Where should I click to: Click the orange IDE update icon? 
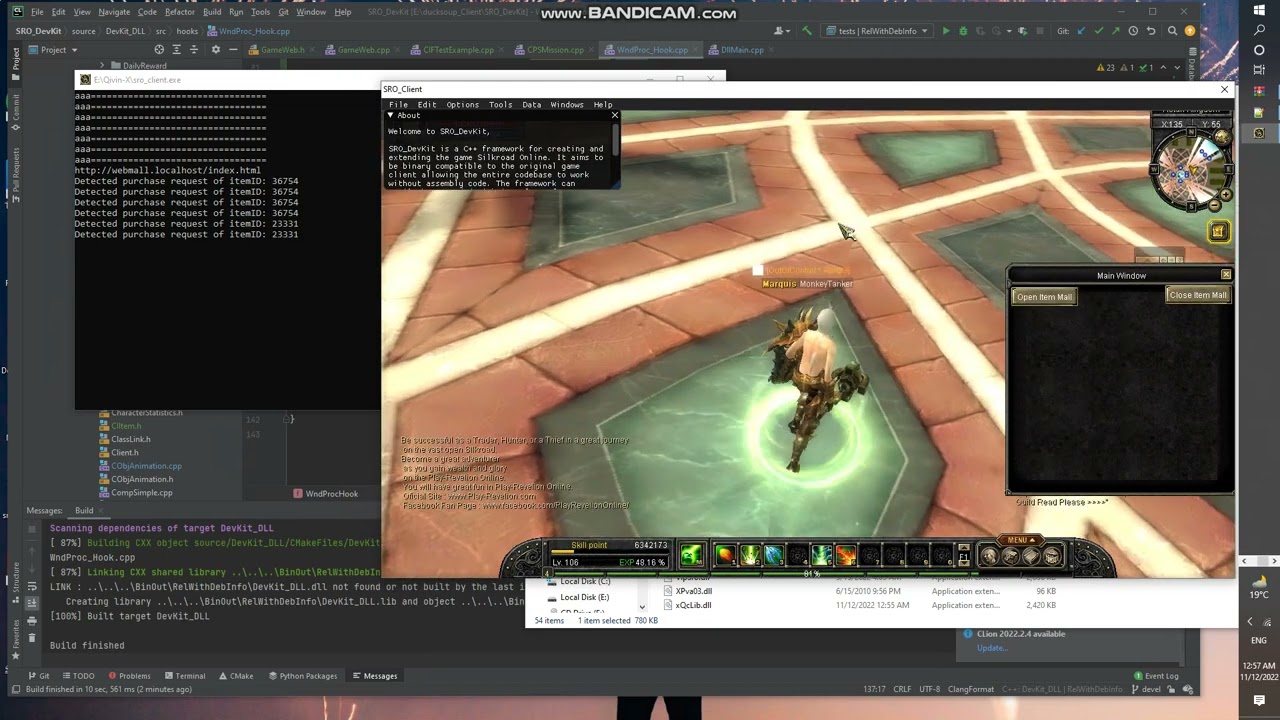[1189, 31]
